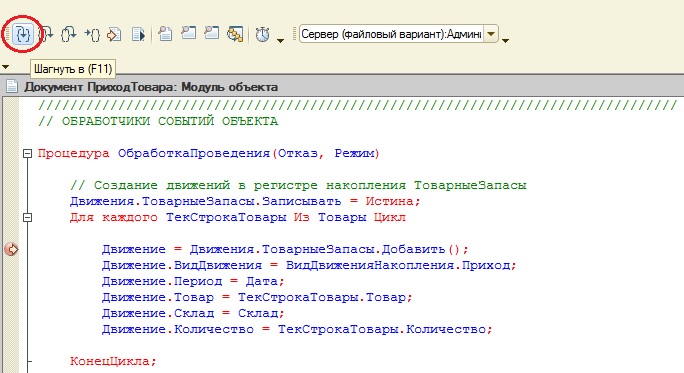Click the line 'Движение.Склад = Склад;'

pos(193,313)
